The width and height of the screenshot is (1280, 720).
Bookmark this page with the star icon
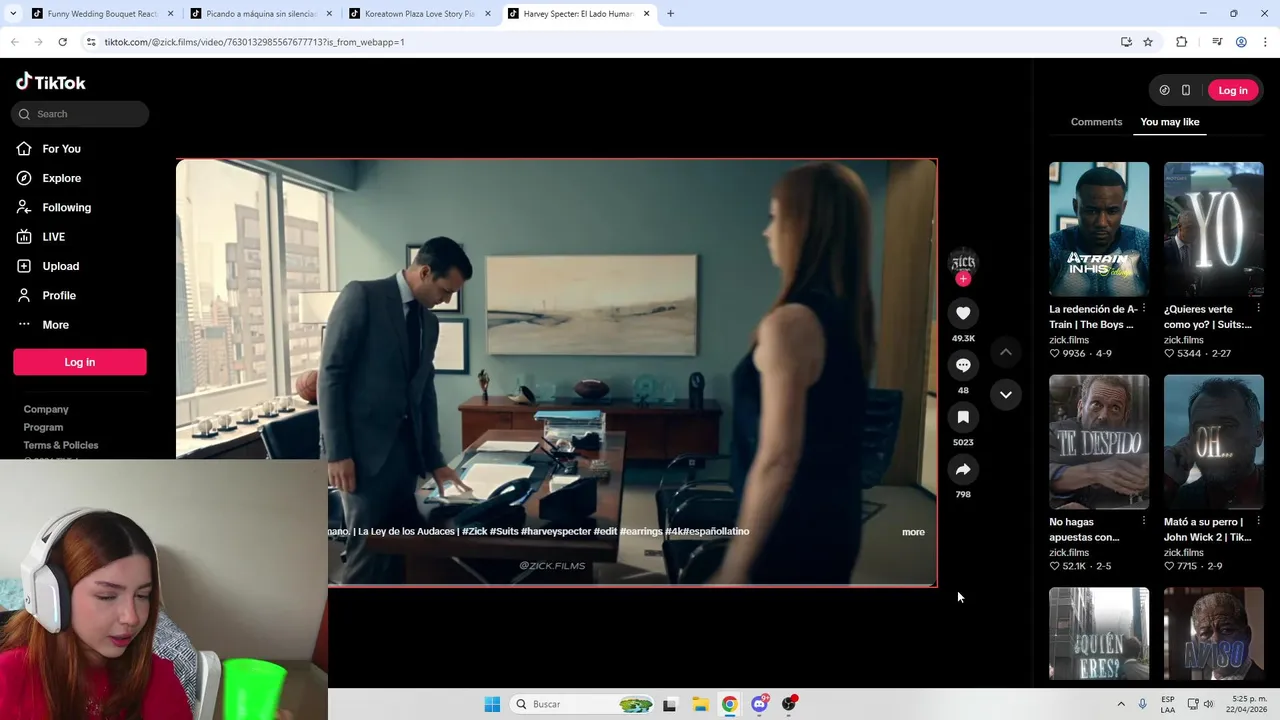1148,42
